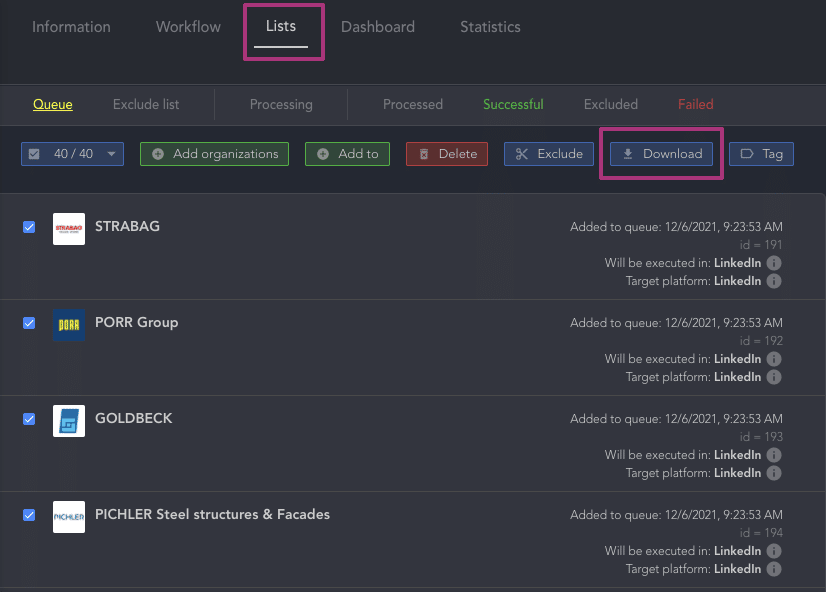The width and height of the screenshot is (826, 592).
Task: Click the Tag button
Action: [x=761, y=154]
